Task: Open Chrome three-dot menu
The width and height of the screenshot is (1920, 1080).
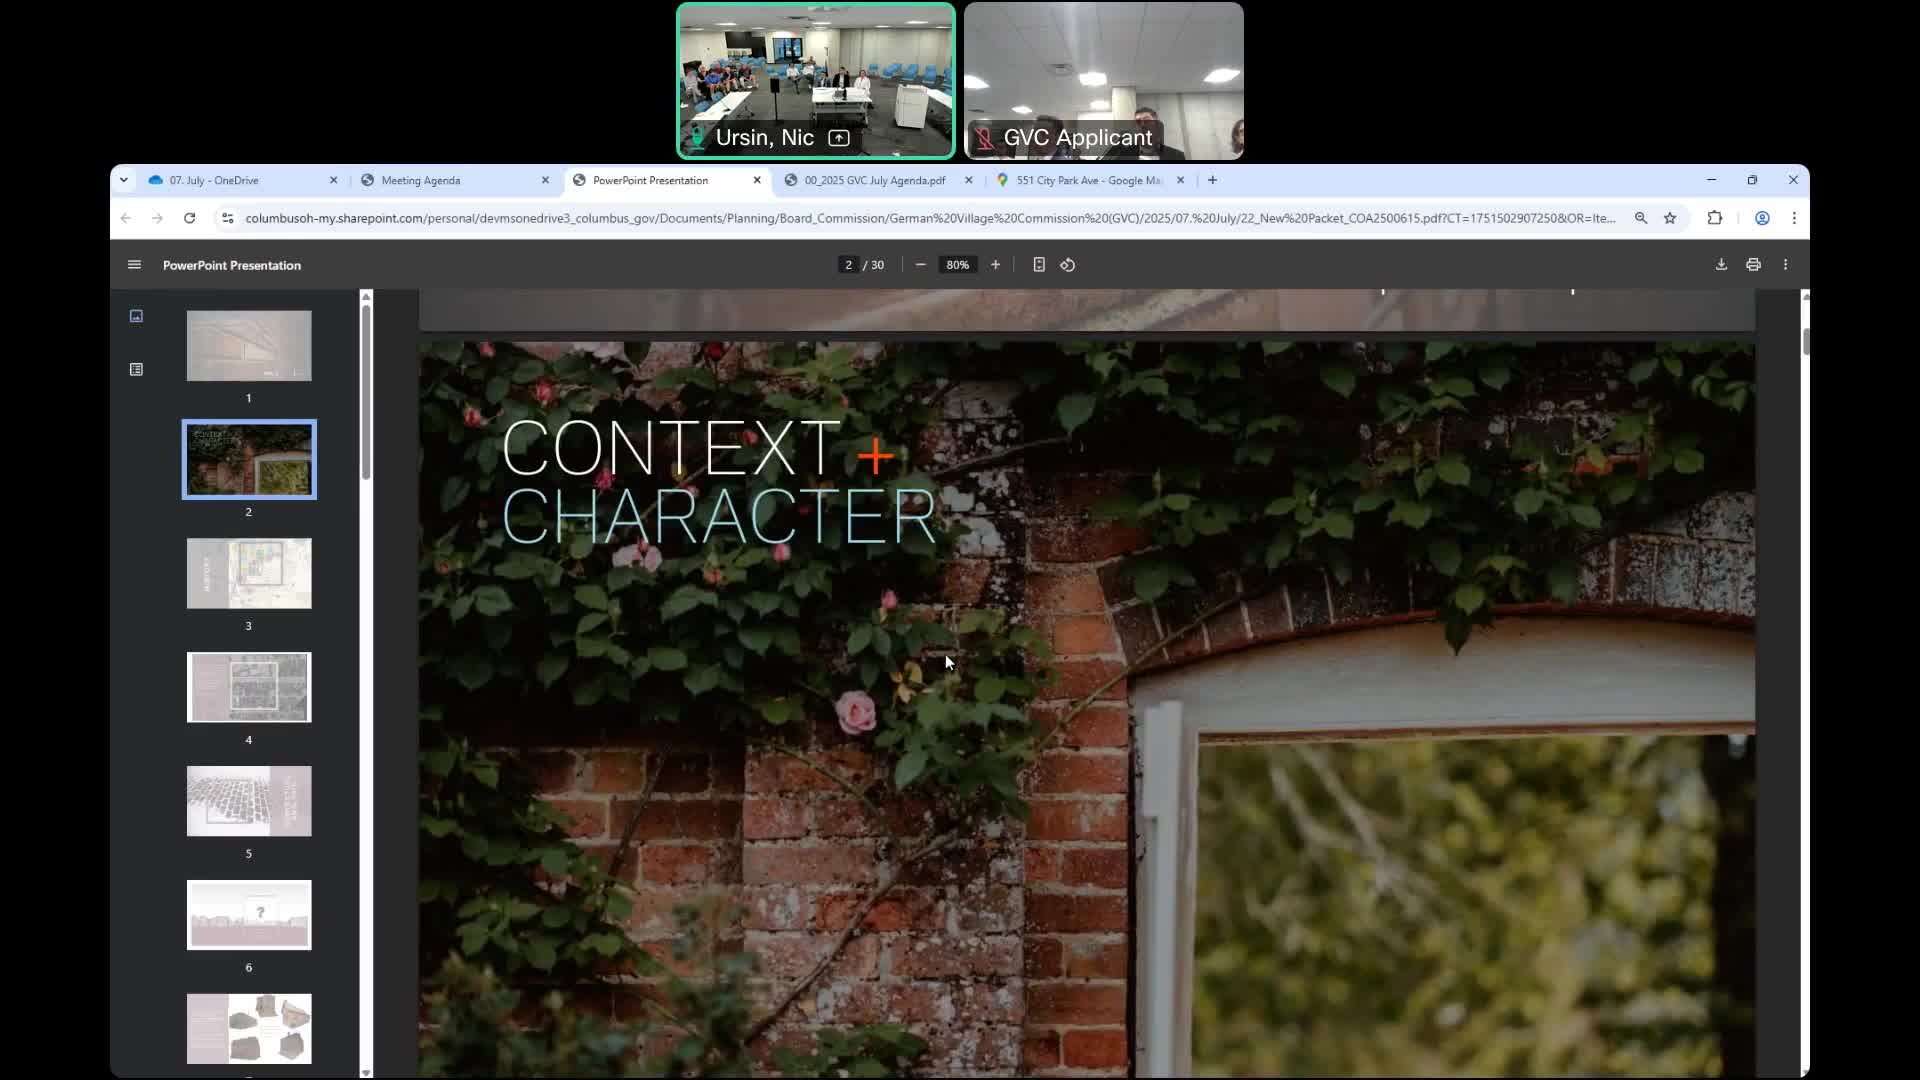Action: pyautogui.click(x=1794, y=218)
